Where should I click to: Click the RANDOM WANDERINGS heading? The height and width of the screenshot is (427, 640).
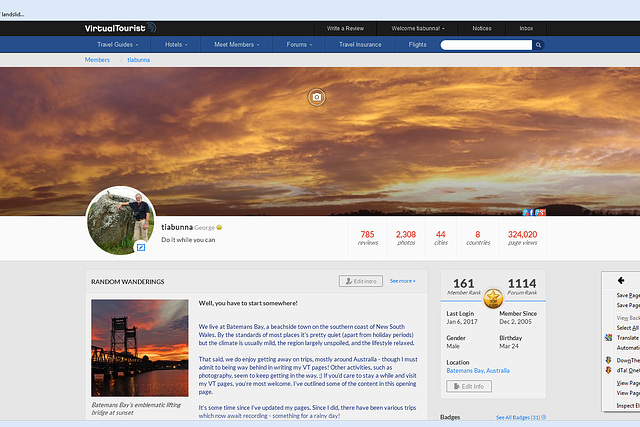(128, 282)
